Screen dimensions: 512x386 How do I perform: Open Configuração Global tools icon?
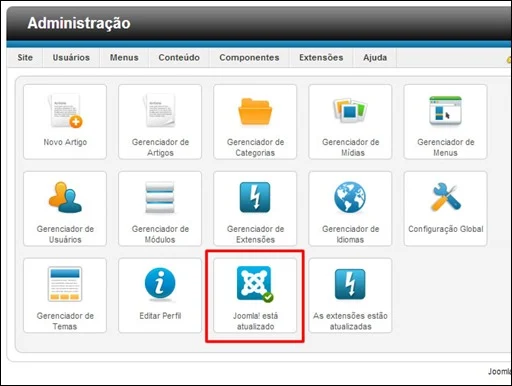tap(445, 197)
